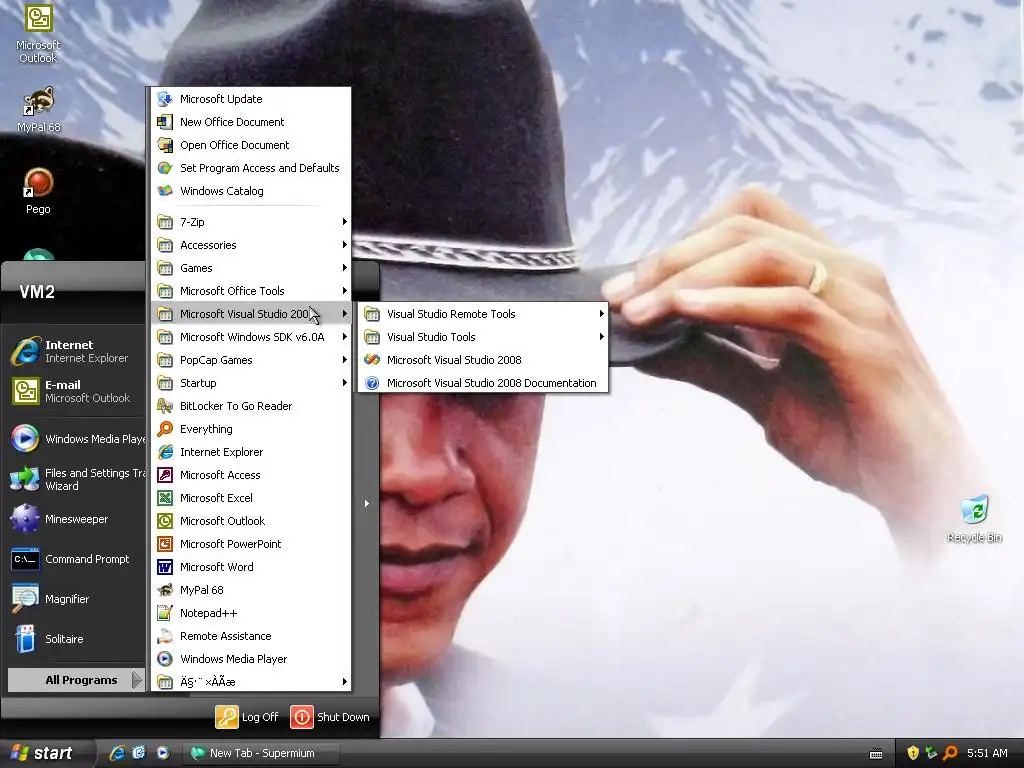Open Microsoft Outlook desktop shortcut
The height and width of the screenshot is (768, 1024).
click(x=38, y=33)
